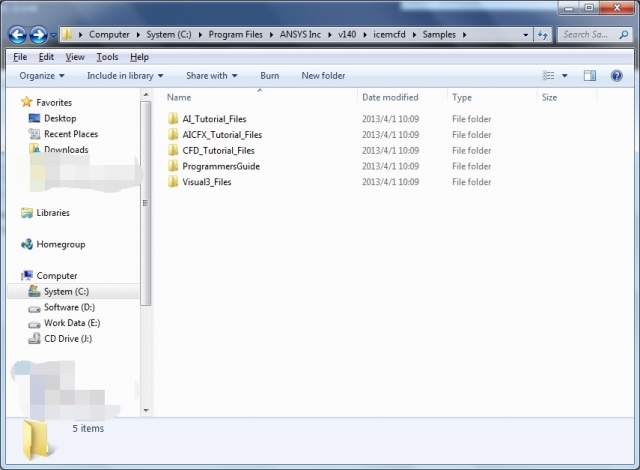The height and width of the screenshot is (470, 640).
Task: Click the Forward navigation arrow button
Action: tap(40, 34)
